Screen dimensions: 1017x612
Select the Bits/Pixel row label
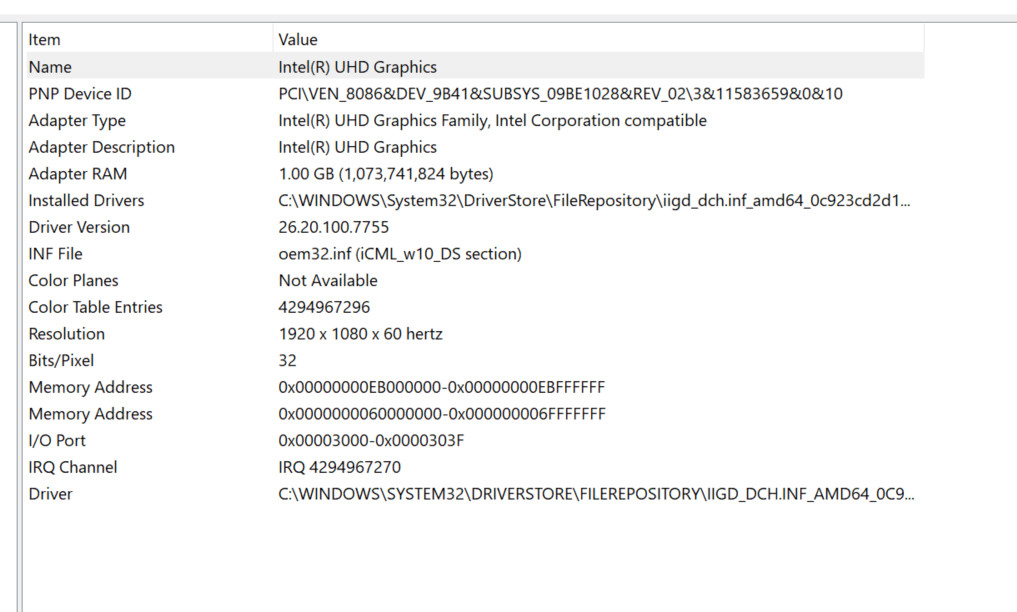coord(61,360)
